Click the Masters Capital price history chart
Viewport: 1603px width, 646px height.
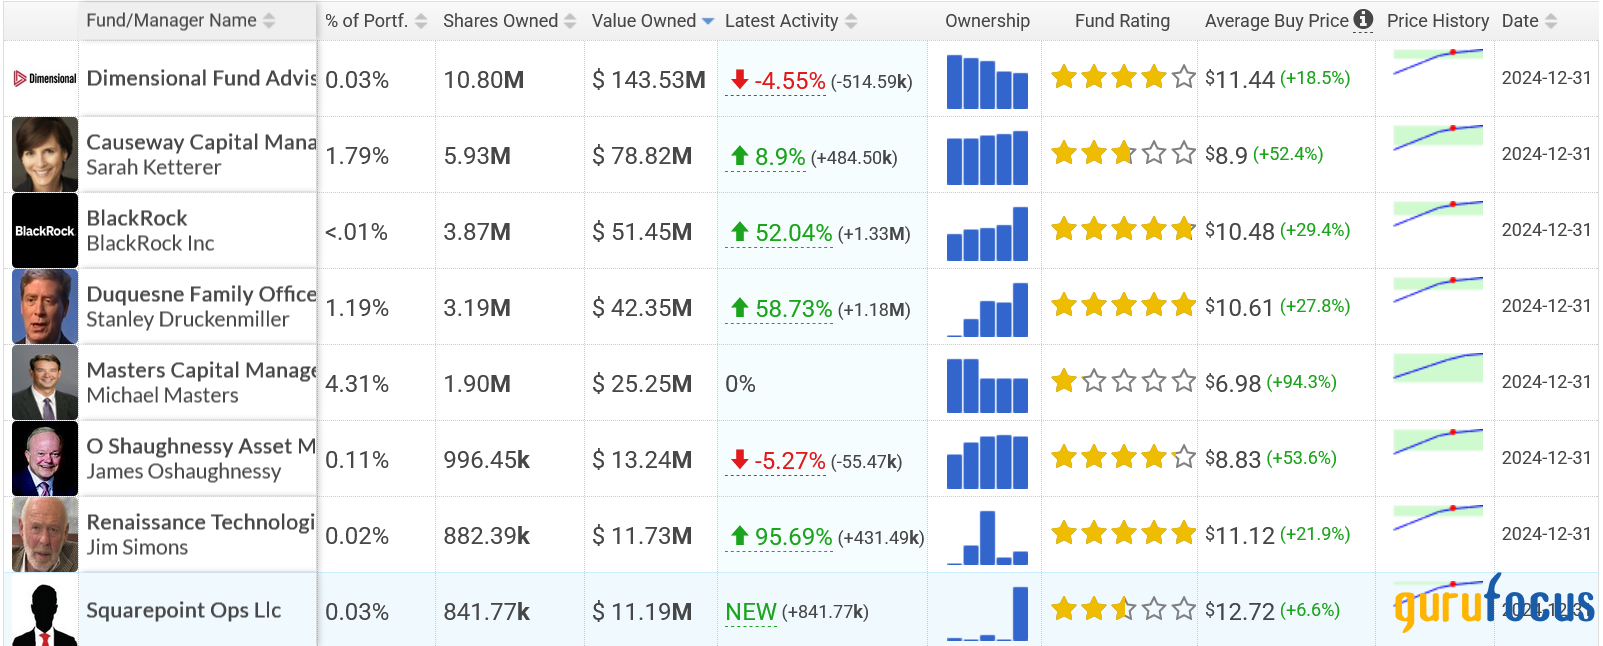[1438, 368]
